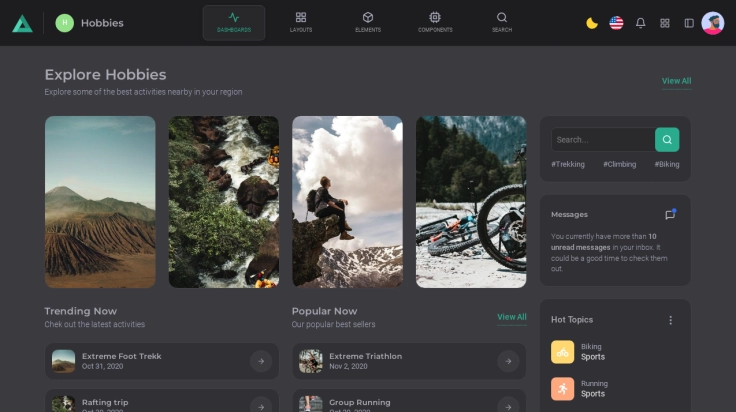Select the yellow Biking Sports icon
Viewport: 736px width, 412px height.
click(x=563, y=352)
